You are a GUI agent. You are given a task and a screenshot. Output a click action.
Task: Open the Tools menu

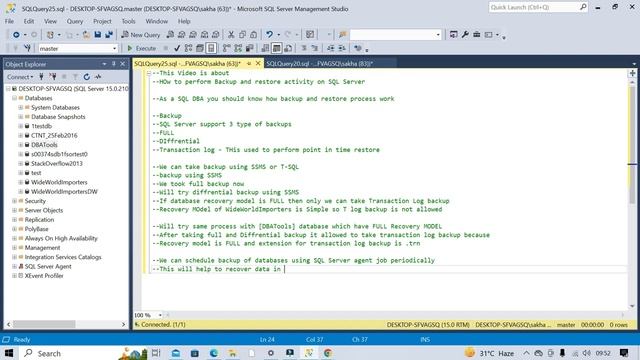coord(128,21)
